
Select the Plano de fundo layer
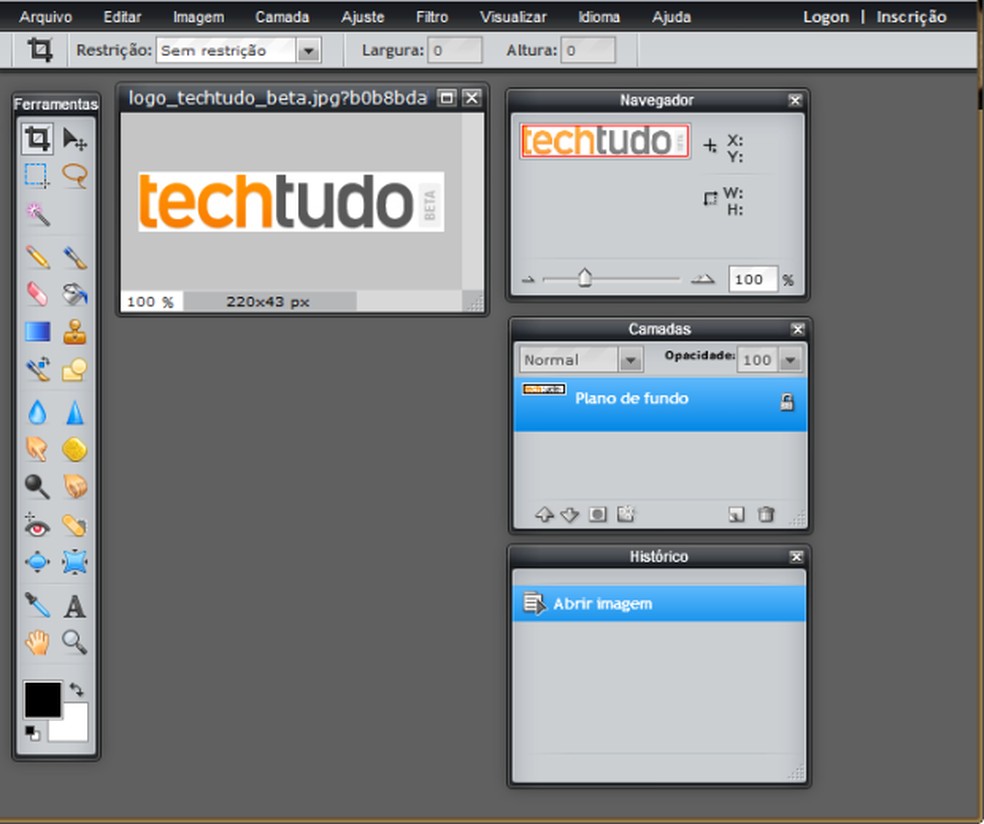pos(660,404)
